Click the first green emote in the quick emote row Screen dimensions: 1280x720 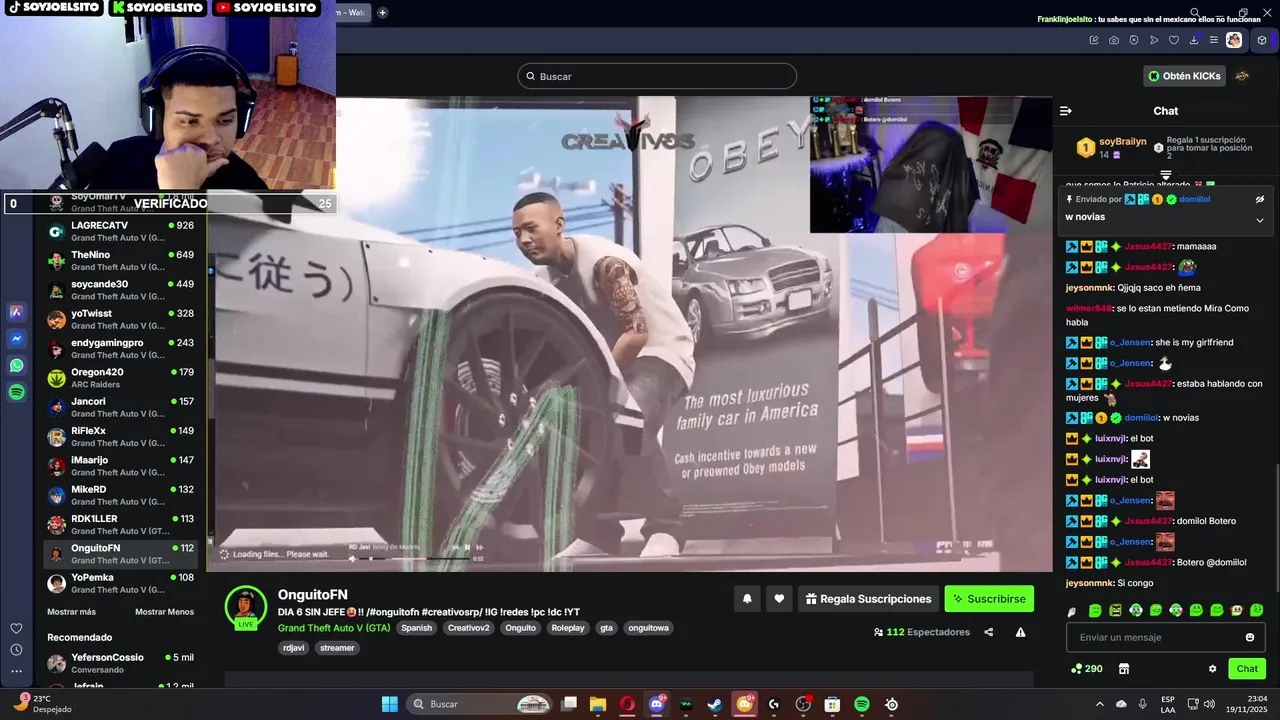click(1095, 610)
